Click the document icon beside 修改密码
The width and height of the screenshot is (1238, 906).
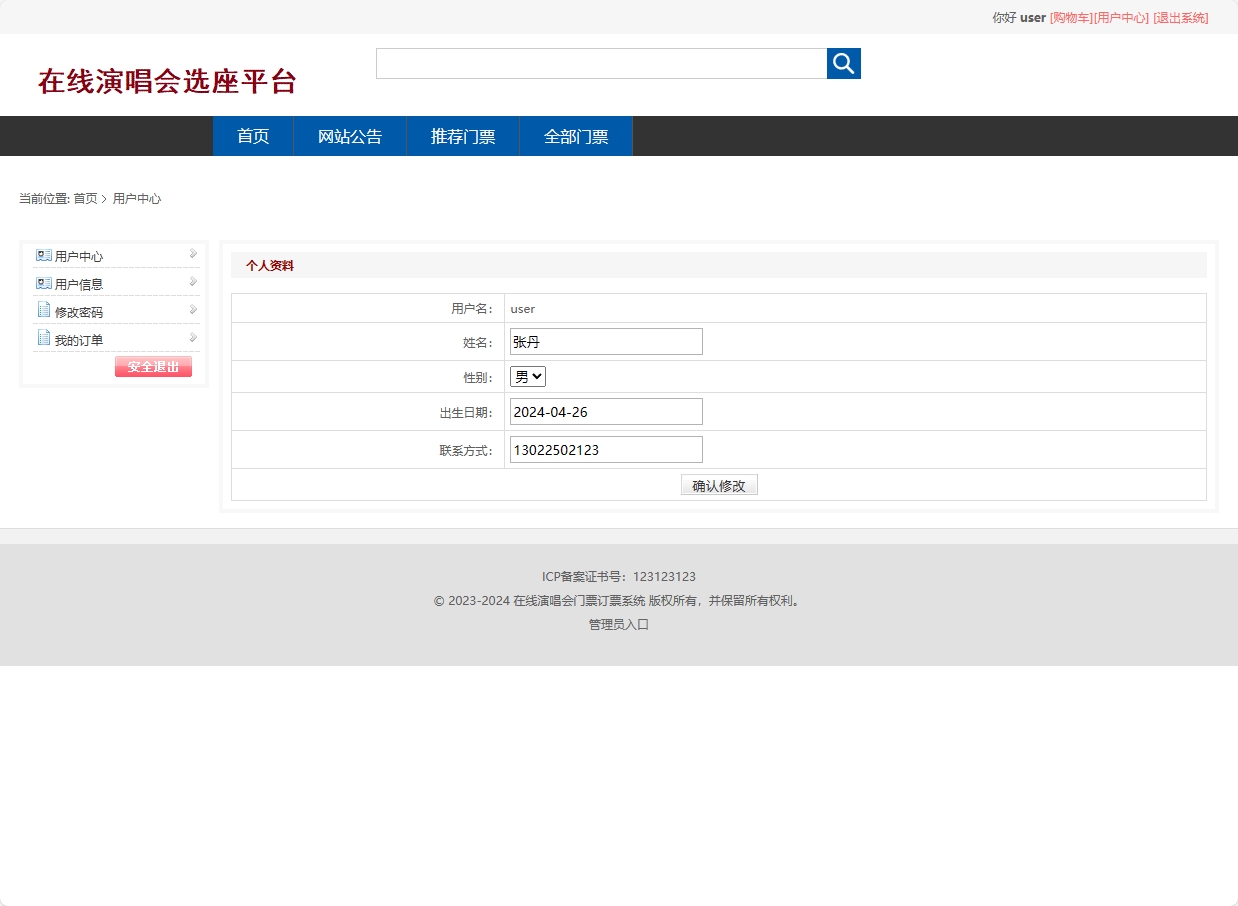point(43,310)
